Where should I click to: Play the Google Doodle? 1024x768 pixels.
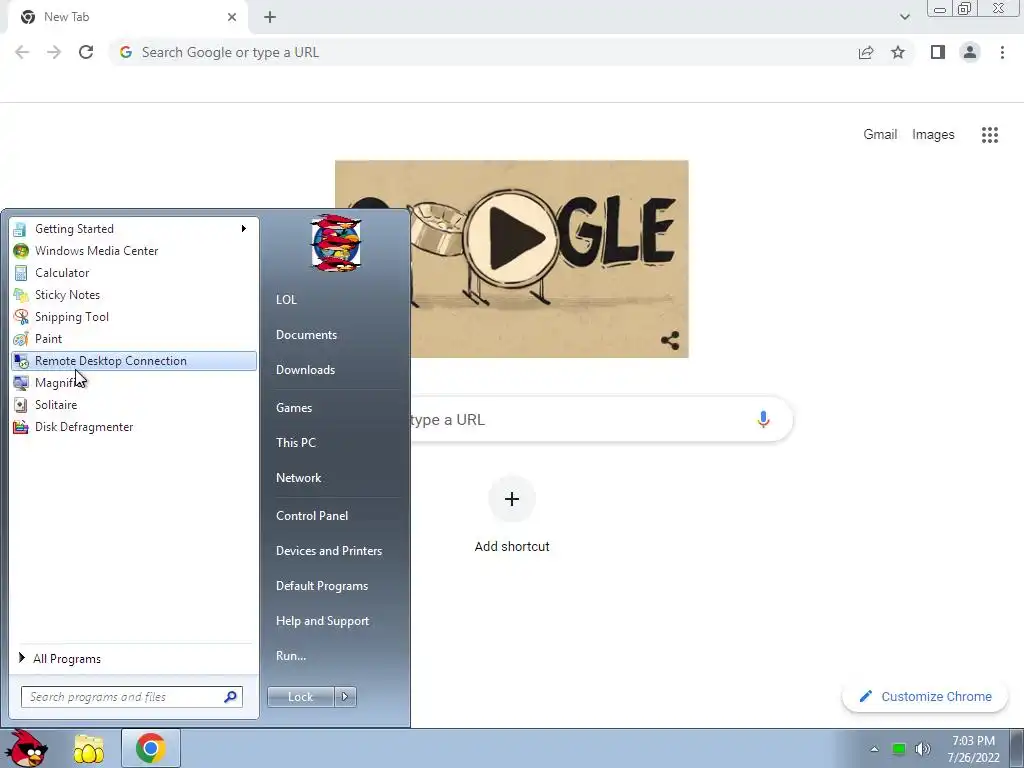(x=513, y=239)
